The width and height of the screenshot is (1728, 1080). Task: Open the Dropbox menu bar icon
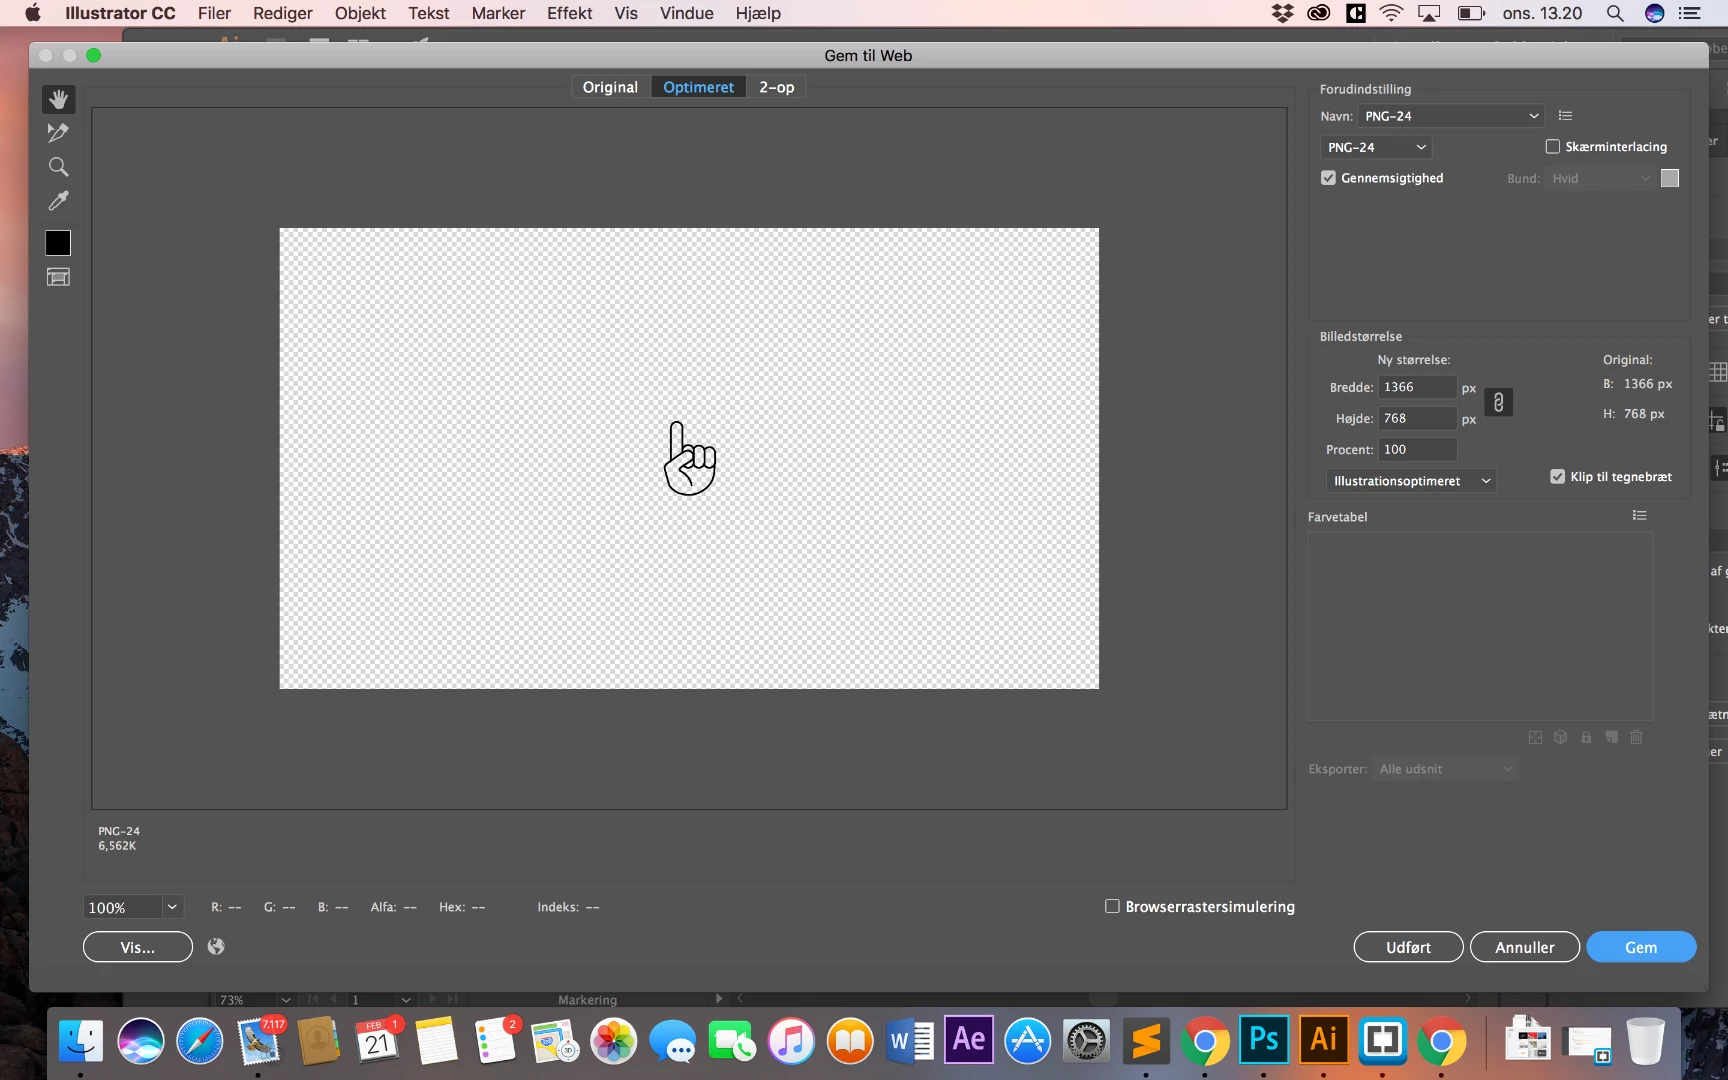(1282, 13)
